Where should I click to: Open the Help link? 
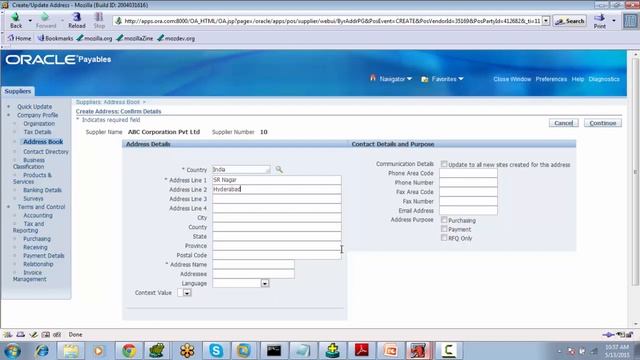coord(578,79)
